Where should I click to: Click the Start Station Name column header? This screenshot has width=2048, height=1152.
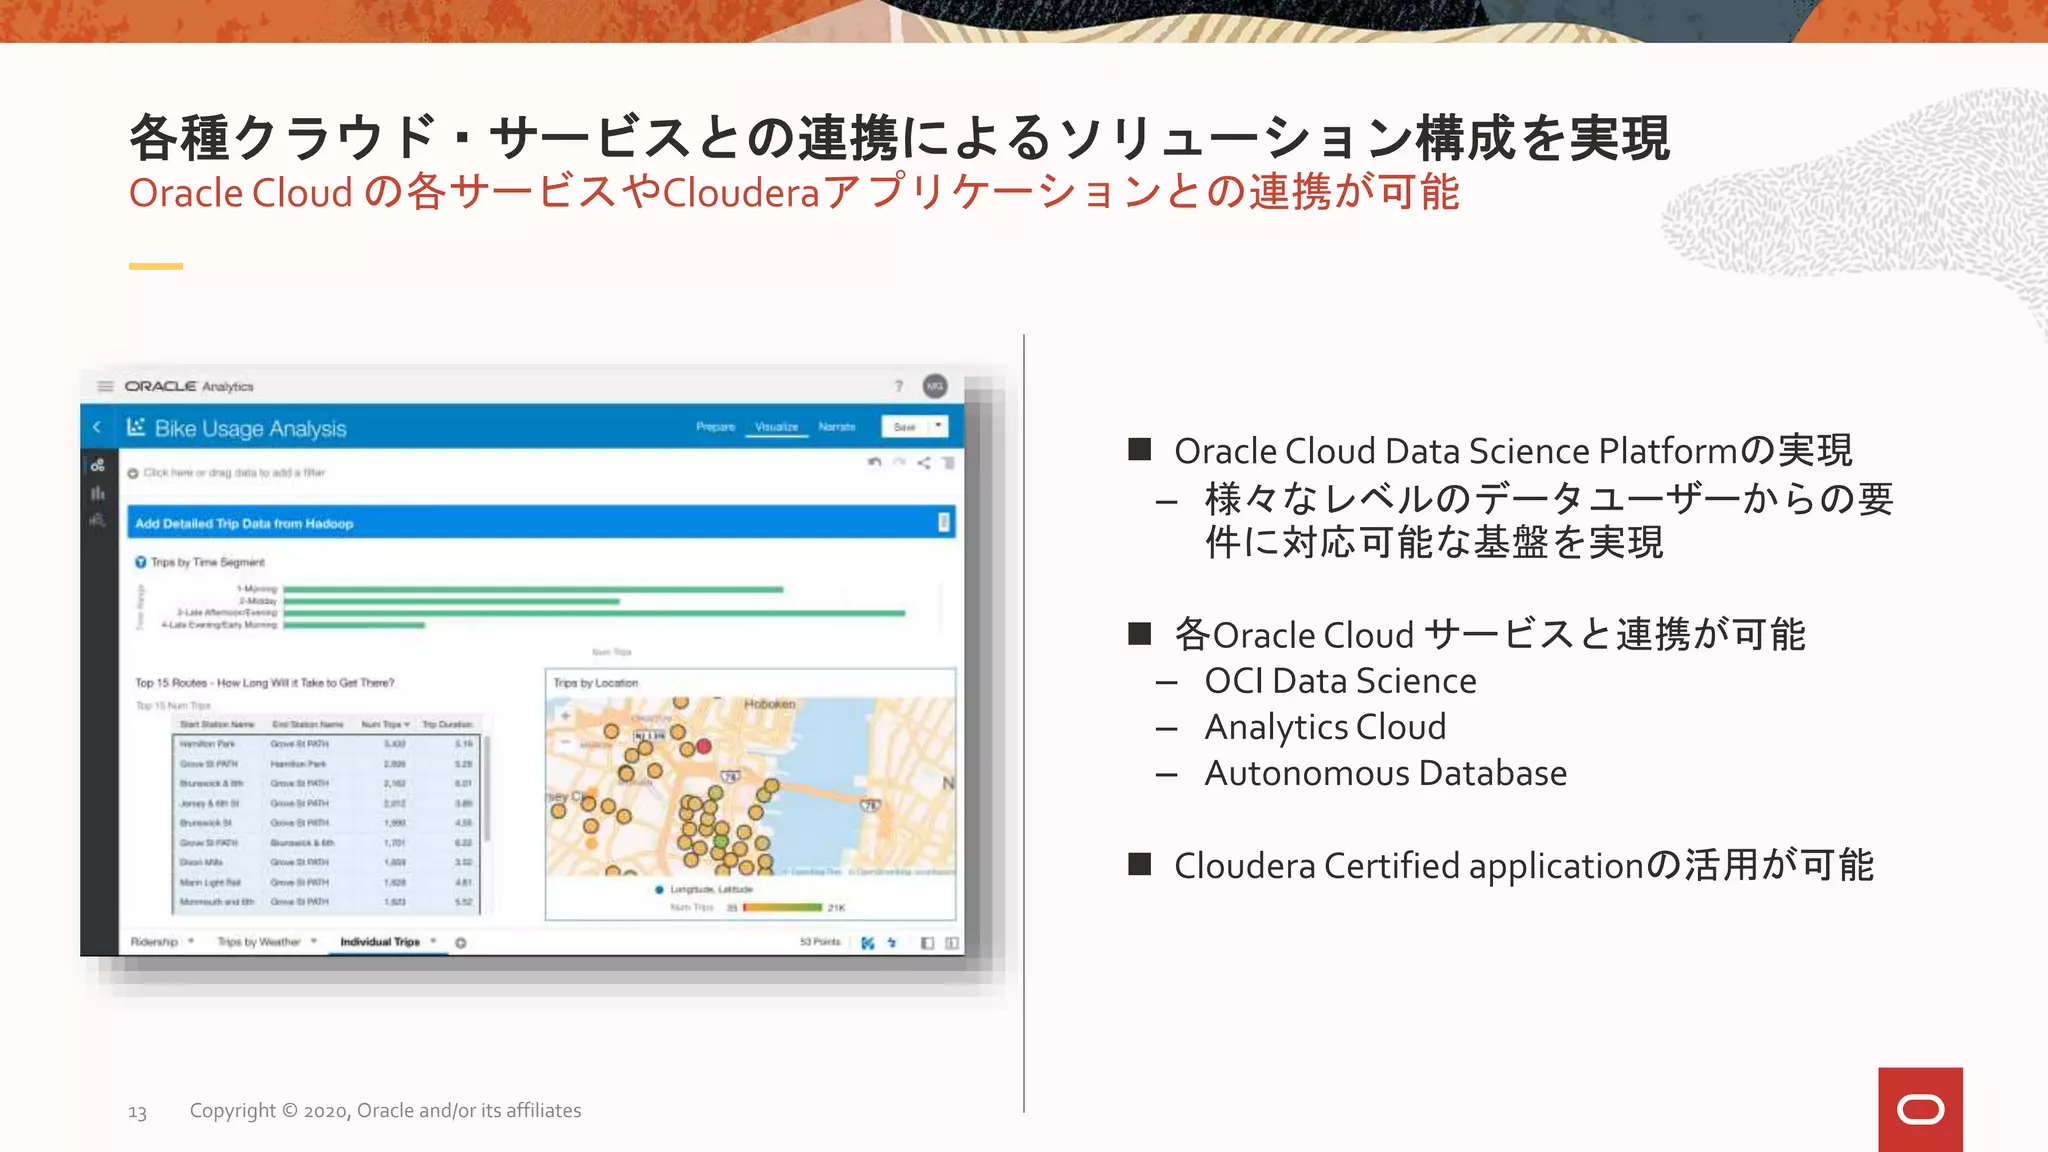217,724
